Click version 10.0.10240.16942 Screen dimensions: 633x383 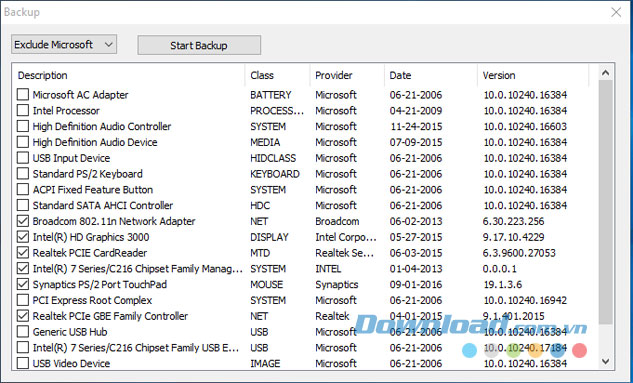click(525, 300)
